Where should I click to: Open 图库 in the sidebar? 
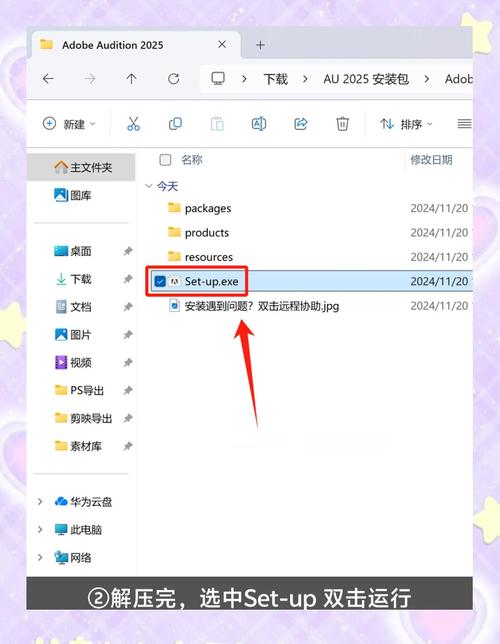point(81,195)
